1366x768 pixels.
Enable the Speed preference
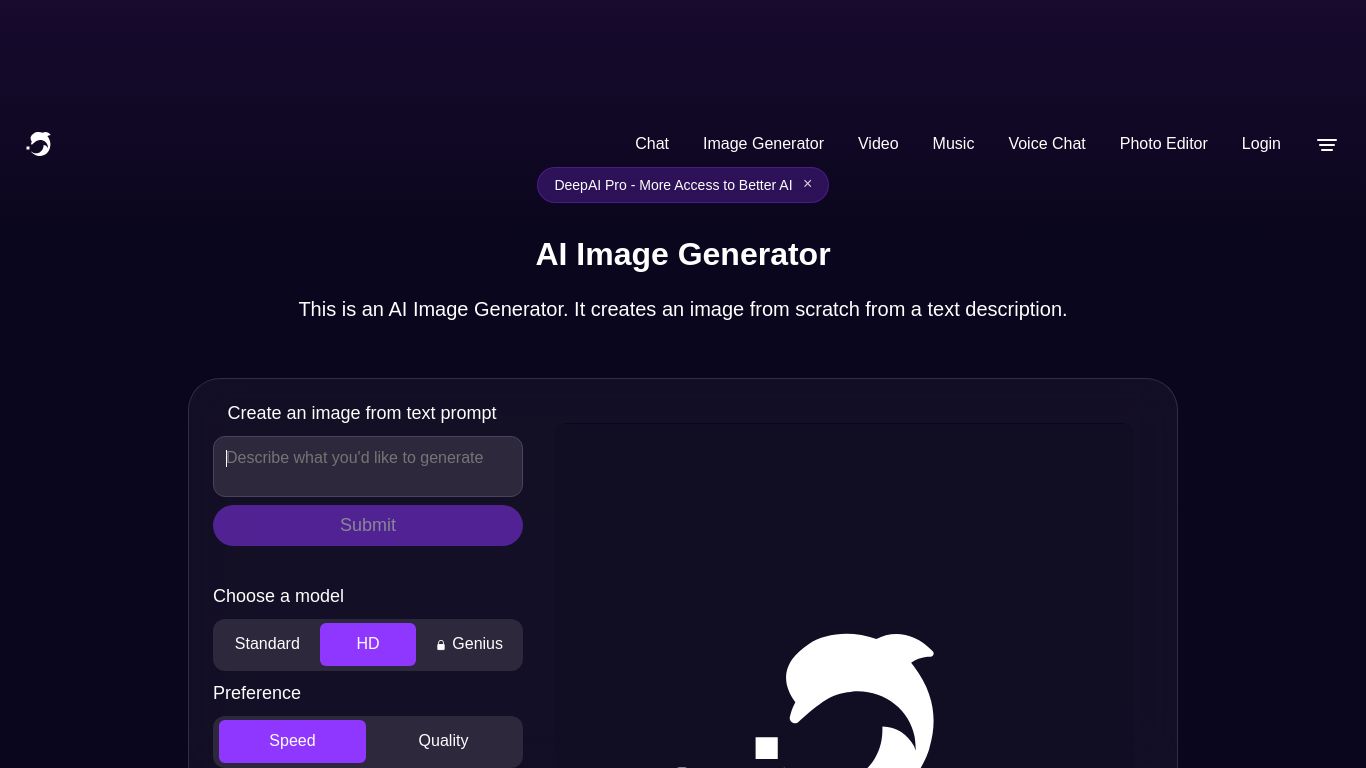coord(292,741)
